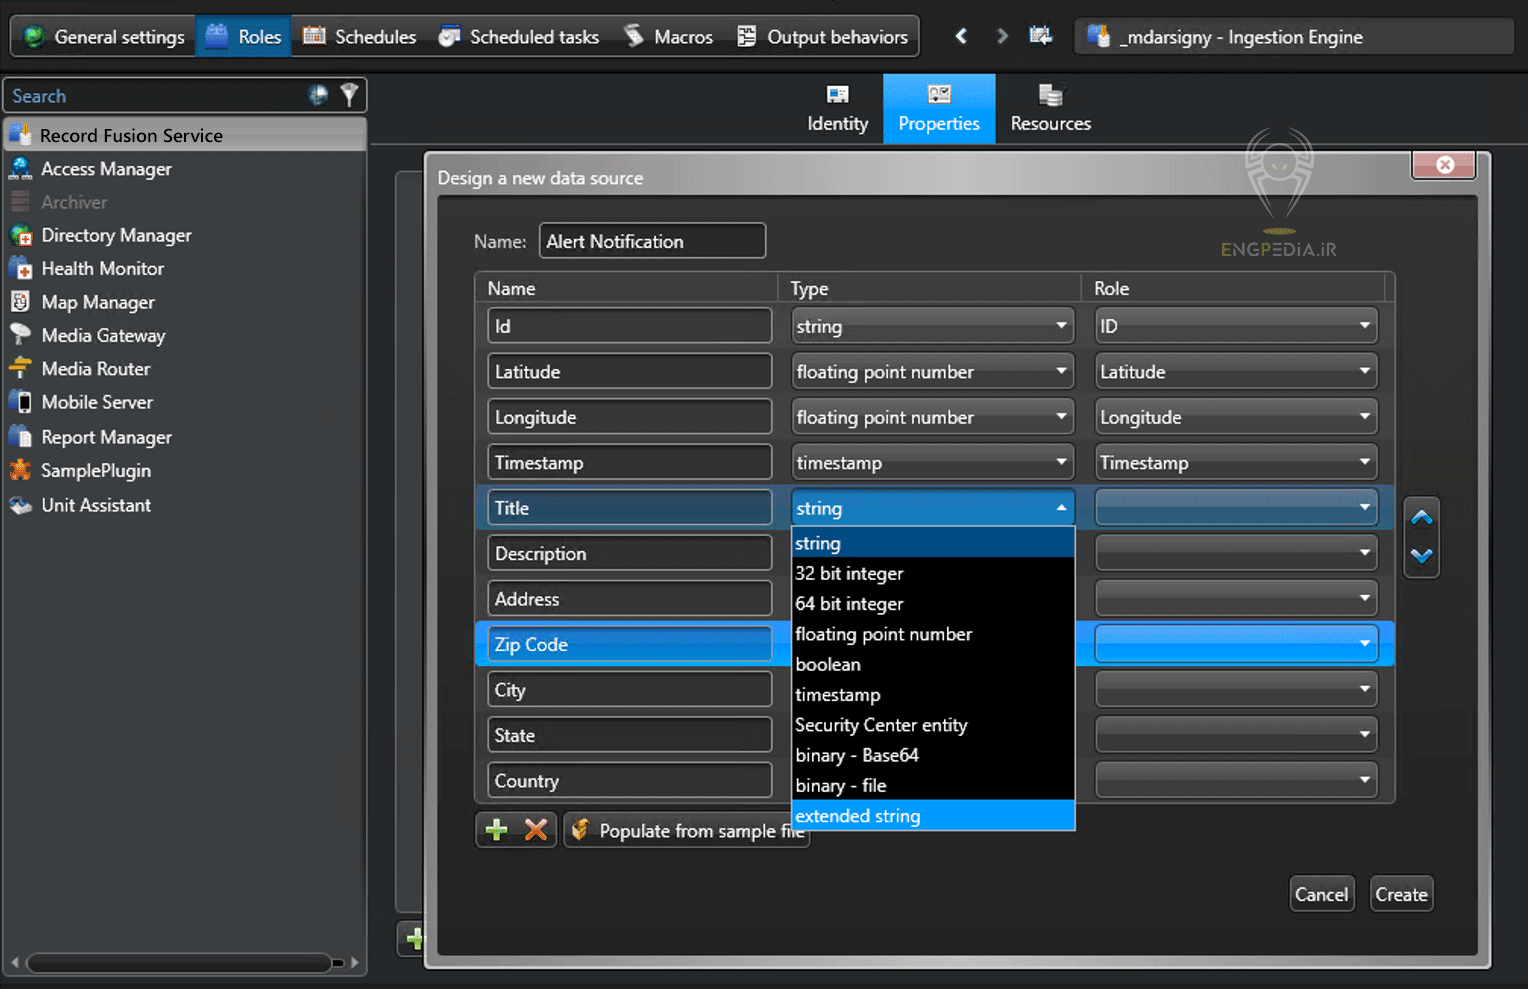Click the navigate forward arrow icon
1528x989 pixels.
[1002, 37]
